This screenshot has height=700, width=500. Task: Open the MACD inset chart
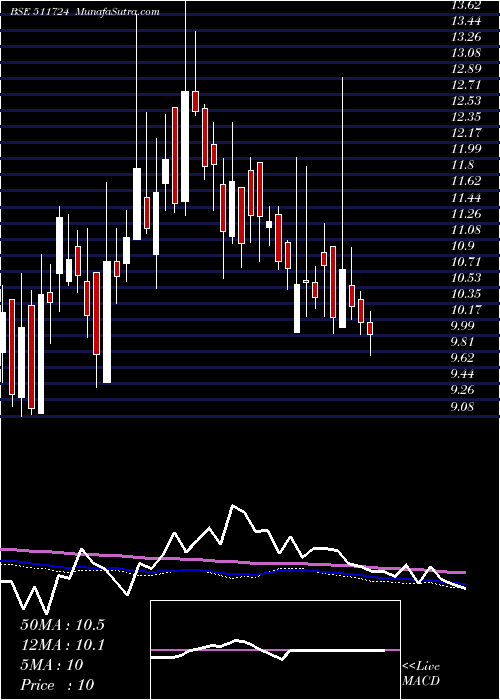275,650
